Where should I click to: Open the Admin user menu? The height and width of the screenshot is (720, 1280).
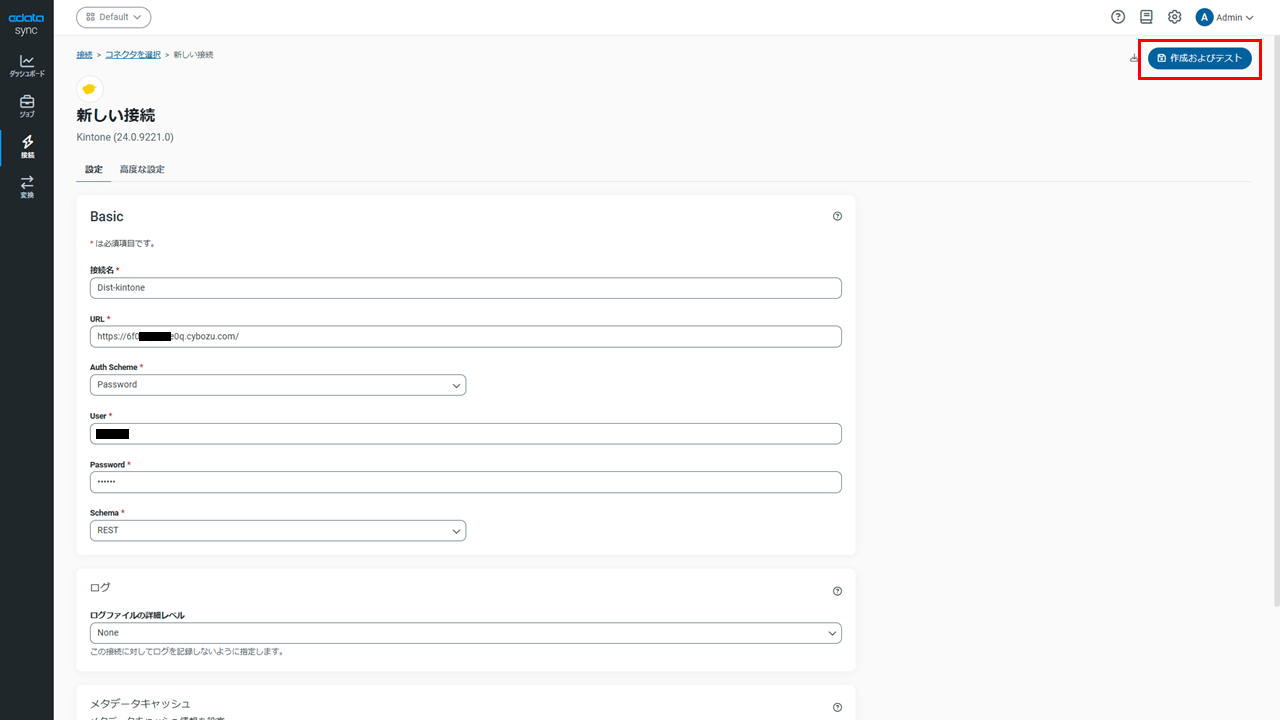[1225, 17]
